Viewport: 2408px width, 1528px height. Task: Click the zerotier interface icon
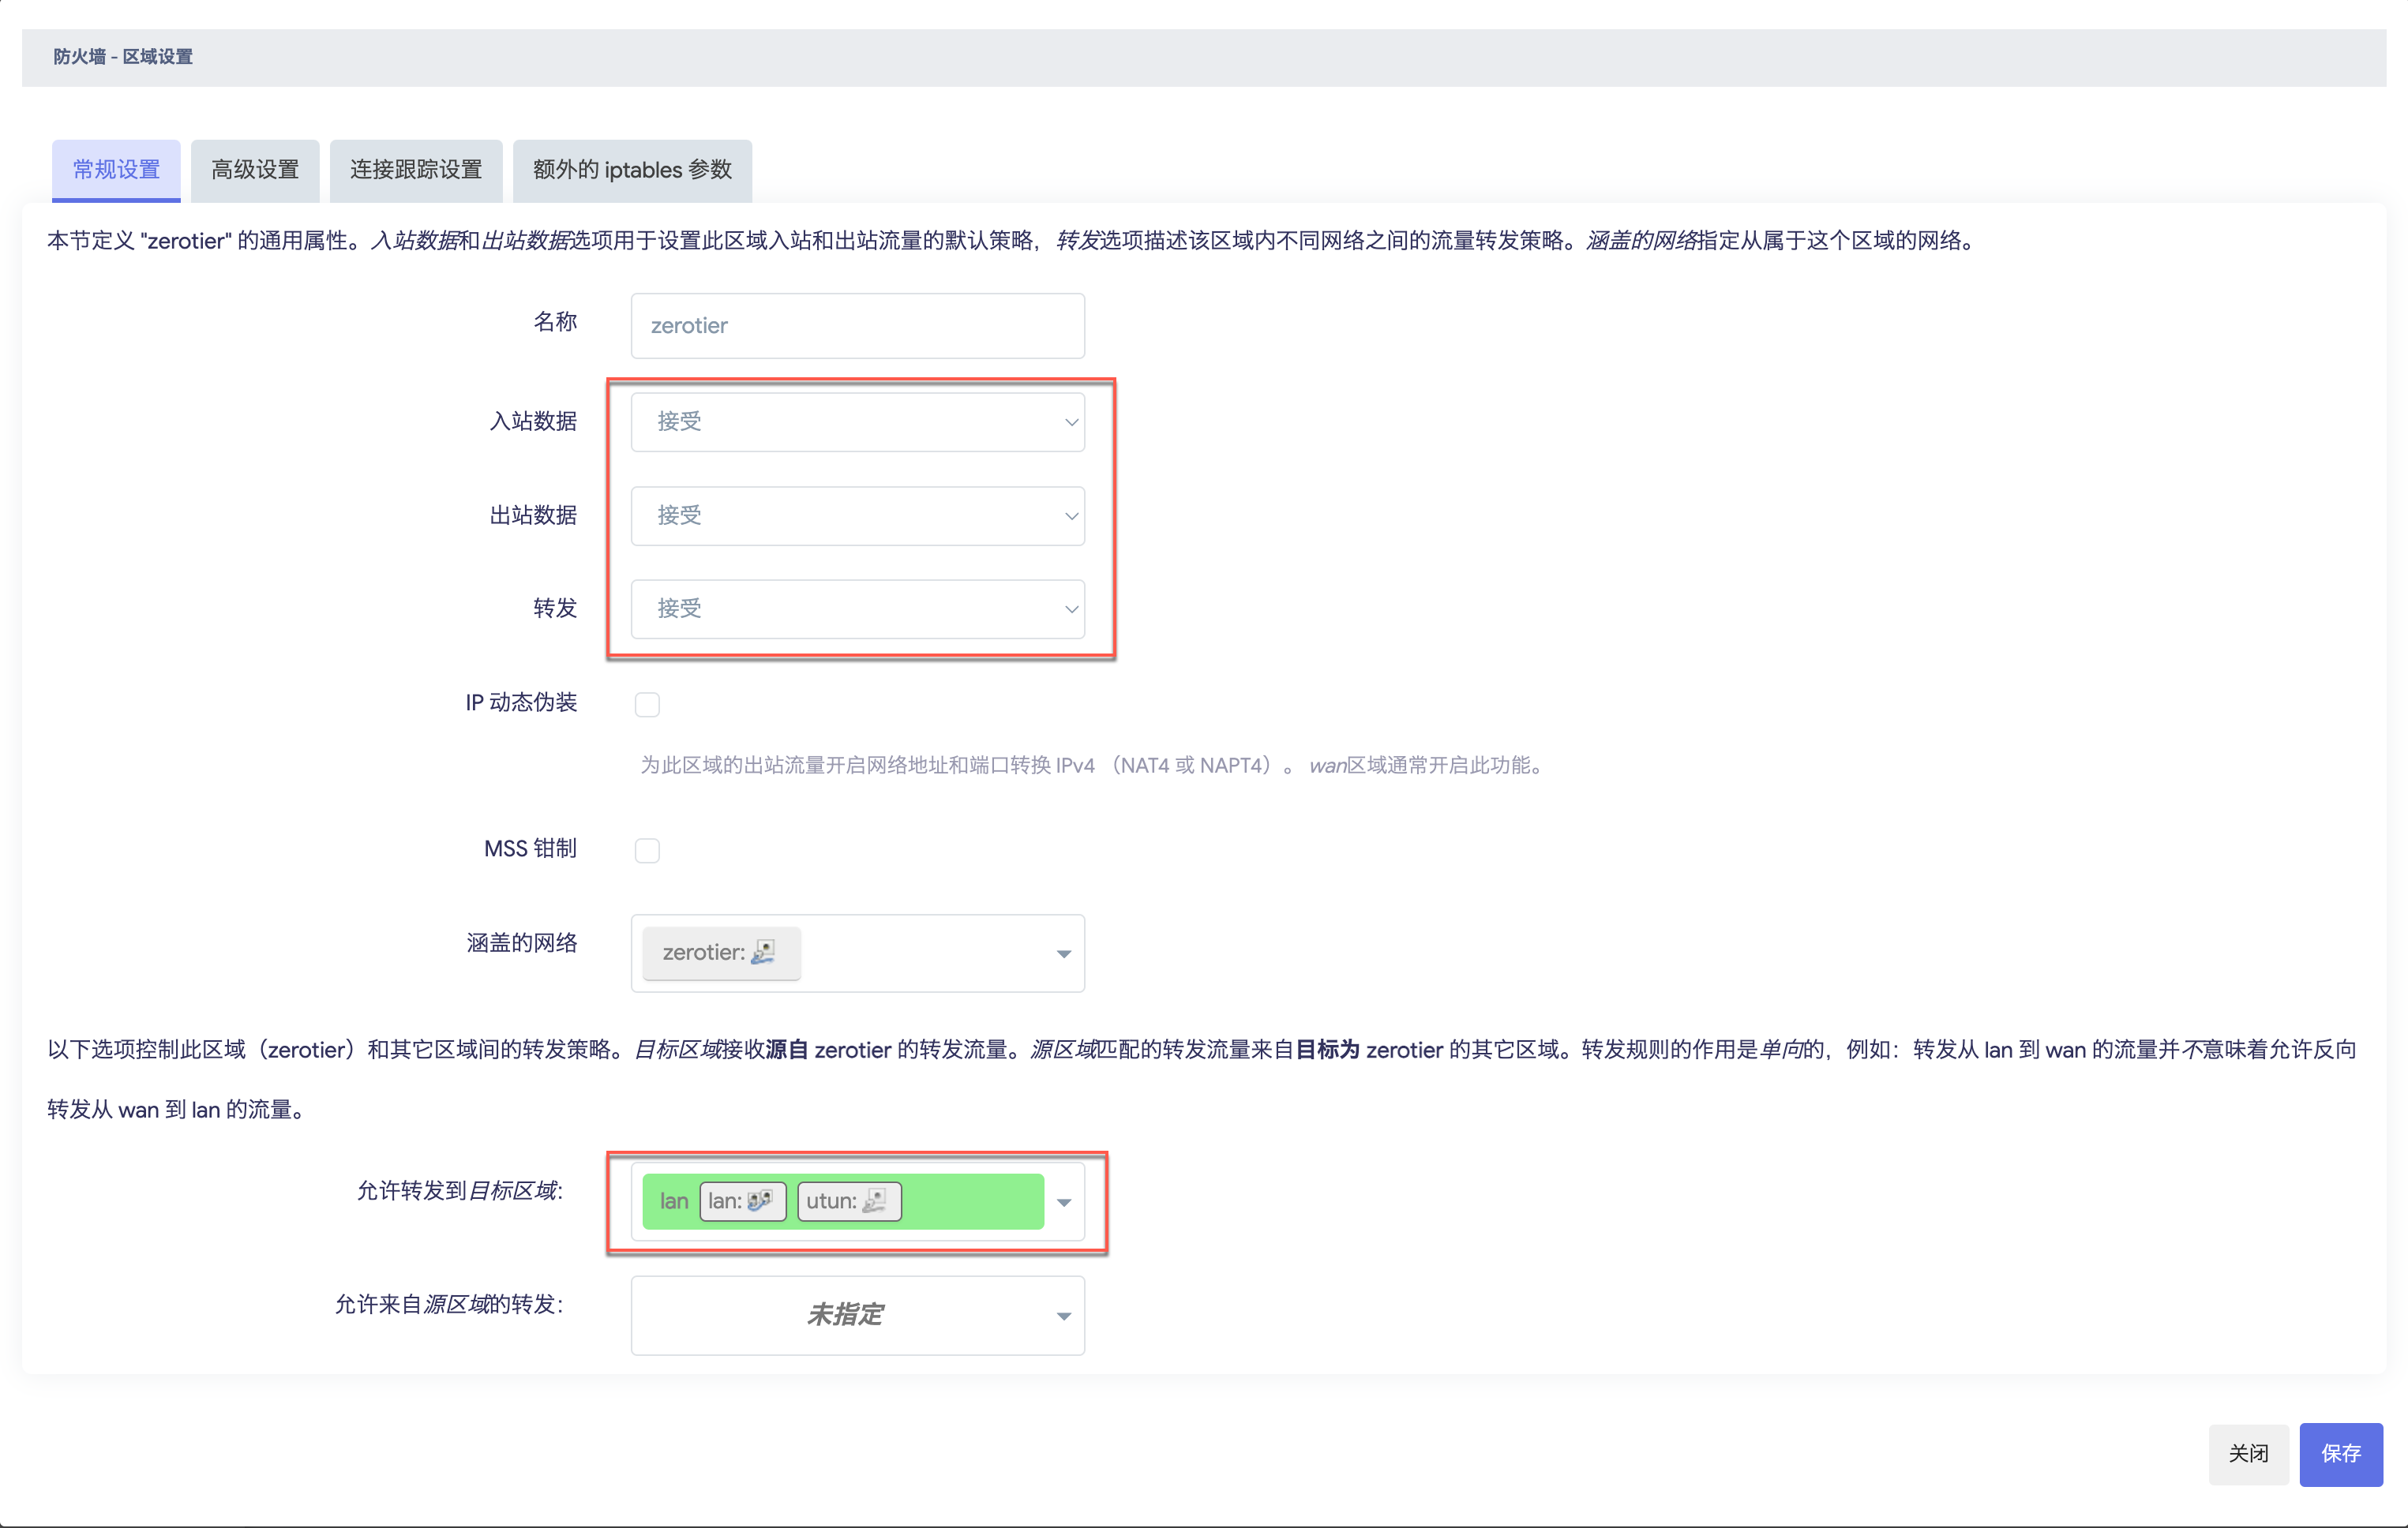pyautogui.click(x=763, y=952)
